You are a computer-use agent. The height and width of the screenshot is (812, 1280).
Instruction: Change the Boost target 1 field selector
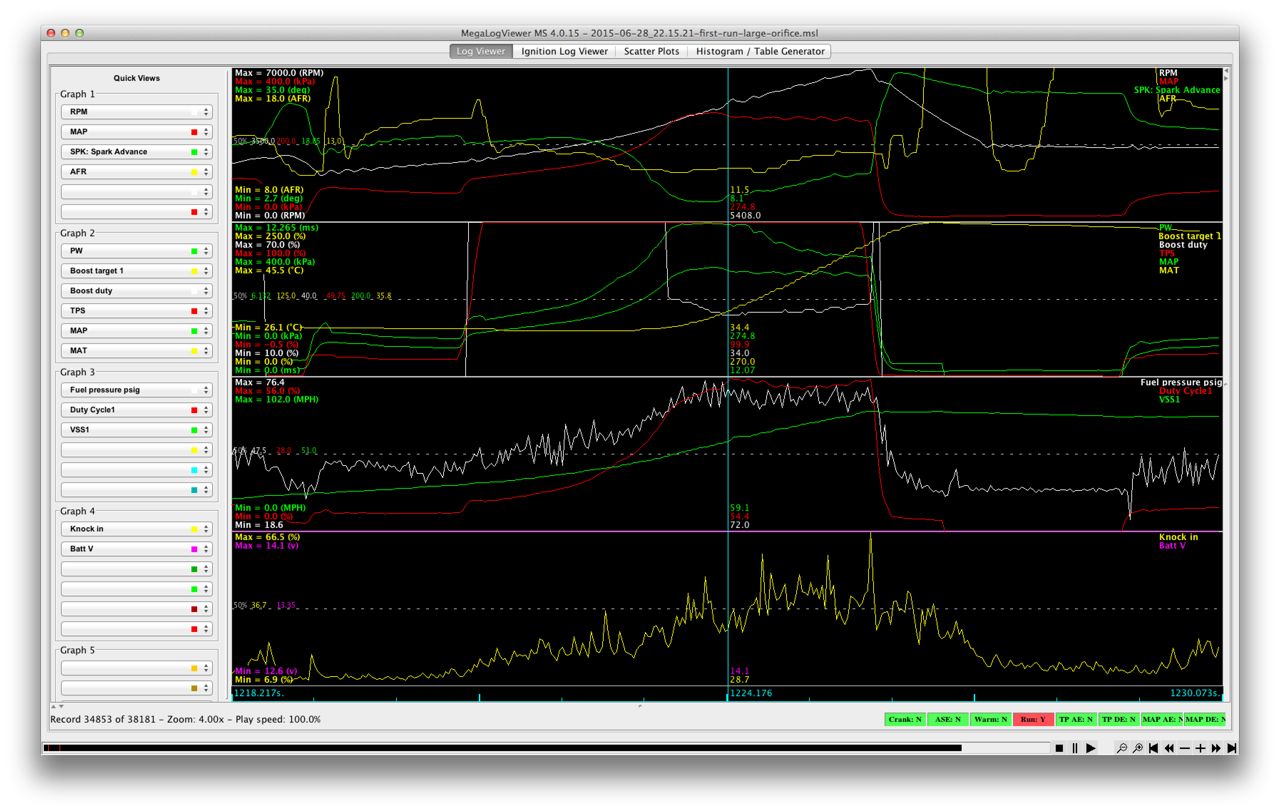[135, 271]
